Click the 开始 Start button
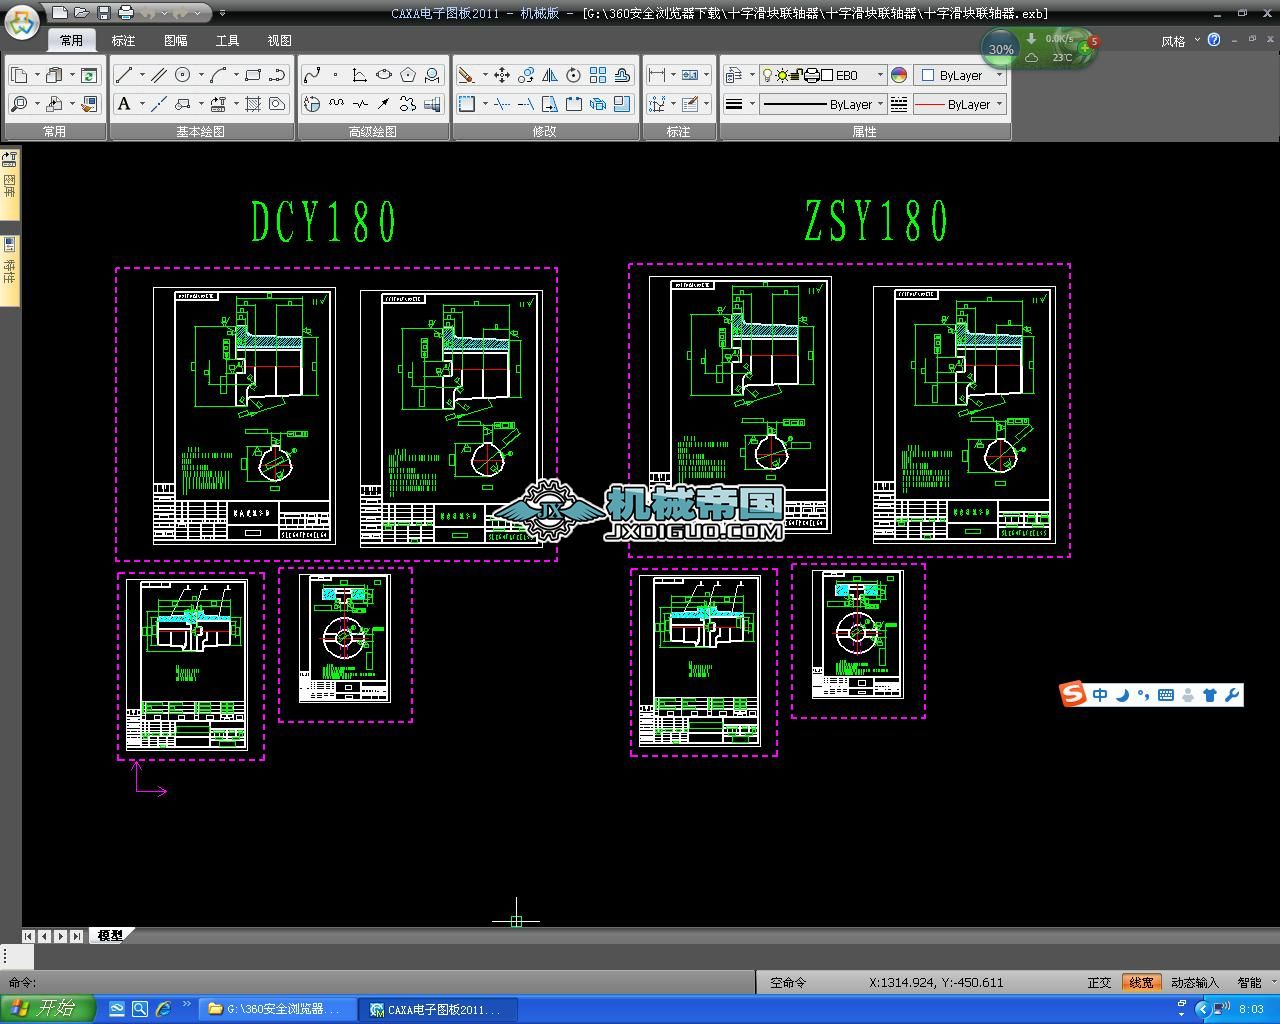 click(46, 1008)
